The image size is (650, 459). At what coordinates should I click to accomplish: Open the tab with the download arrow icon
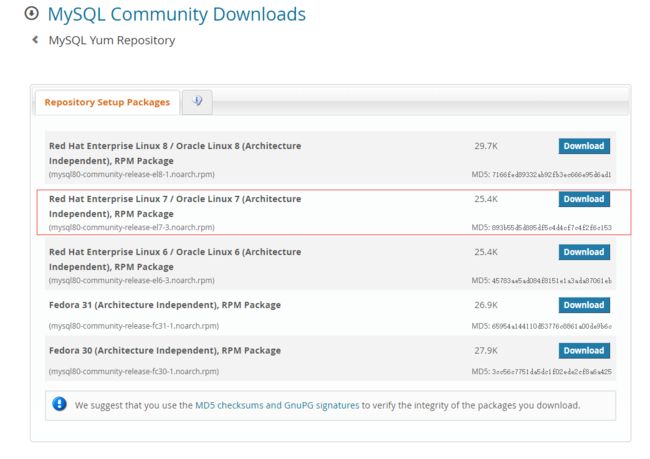click(x=197, y=102)
